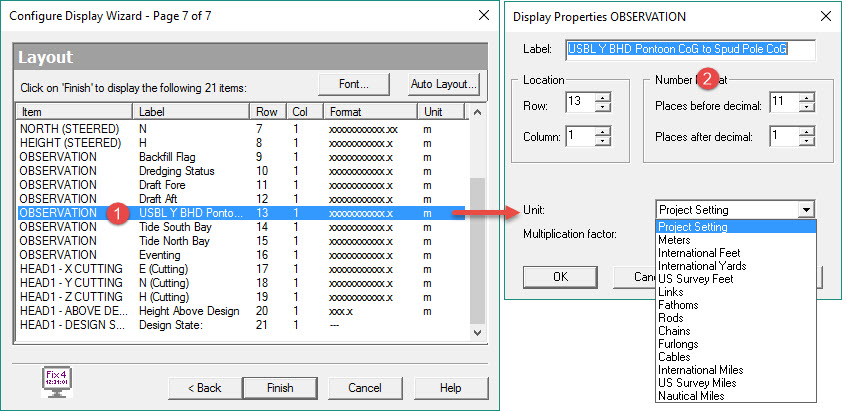Select Fathoms in the unit list
The width and height of the screenshot is (847, 411).
(679, 305)
